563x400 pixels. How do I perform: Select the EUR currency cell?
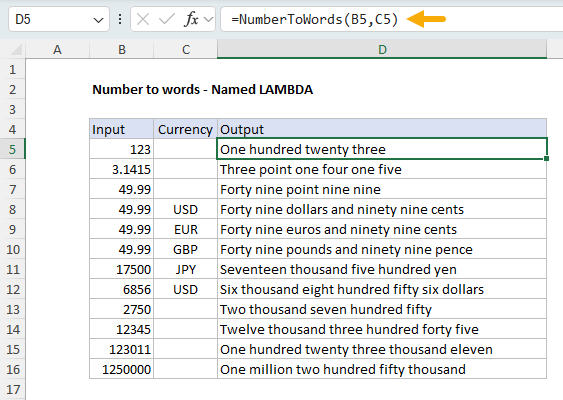point(186,229)
